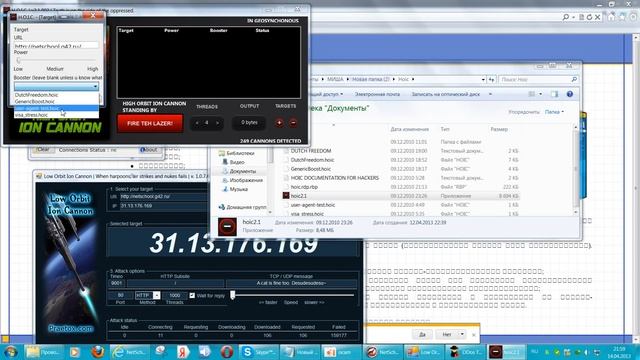Choose DutchFreedom.hoic booster option
This screenshot has height=360, width=640.
click(56, 95)
